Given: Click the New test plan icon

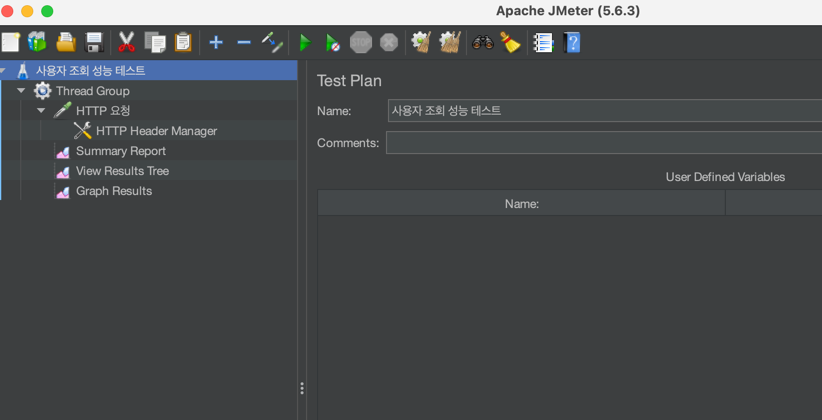Looking at the screenshot, I should coord(11,42).
